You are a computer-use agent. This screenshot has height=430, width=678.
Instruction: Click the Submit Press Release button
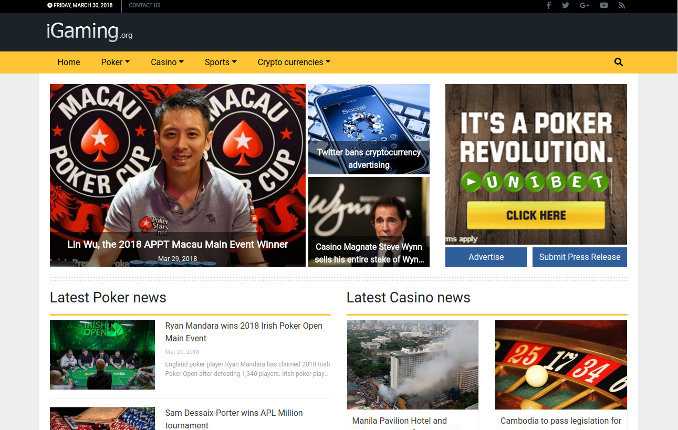point(579,257)
